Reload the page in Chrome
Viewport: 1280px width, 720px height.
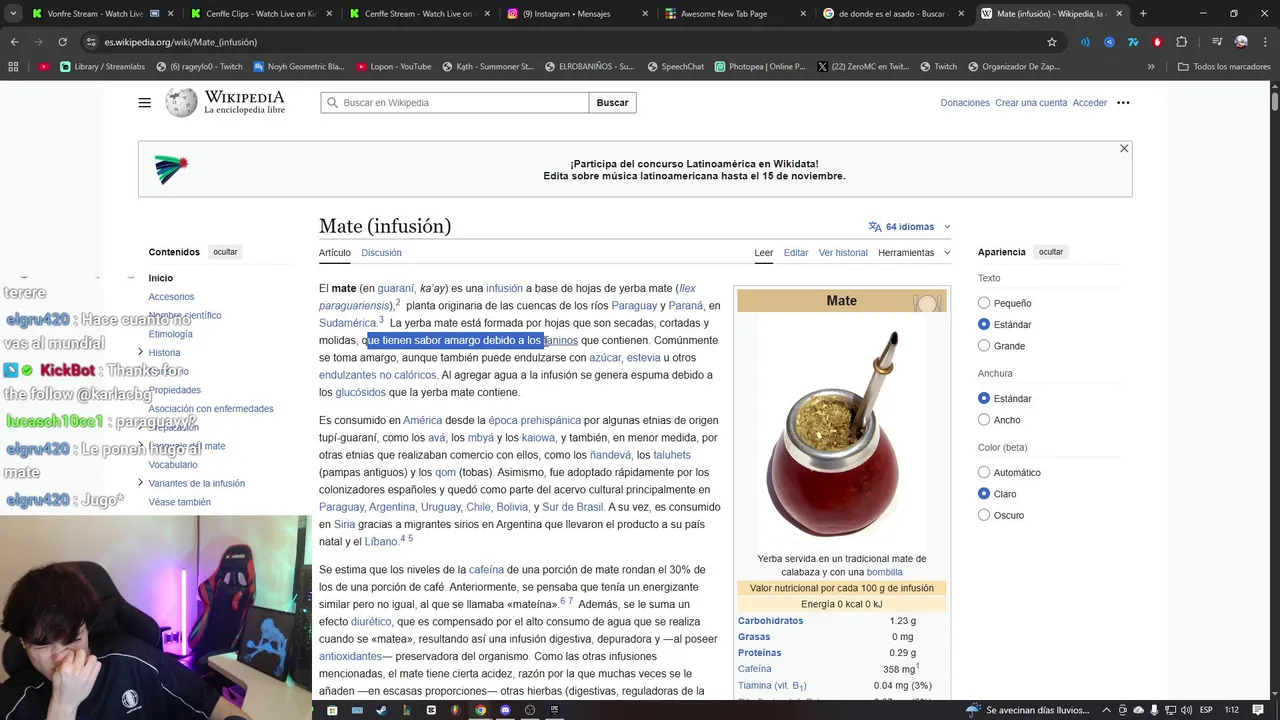(x=62, y=42)
